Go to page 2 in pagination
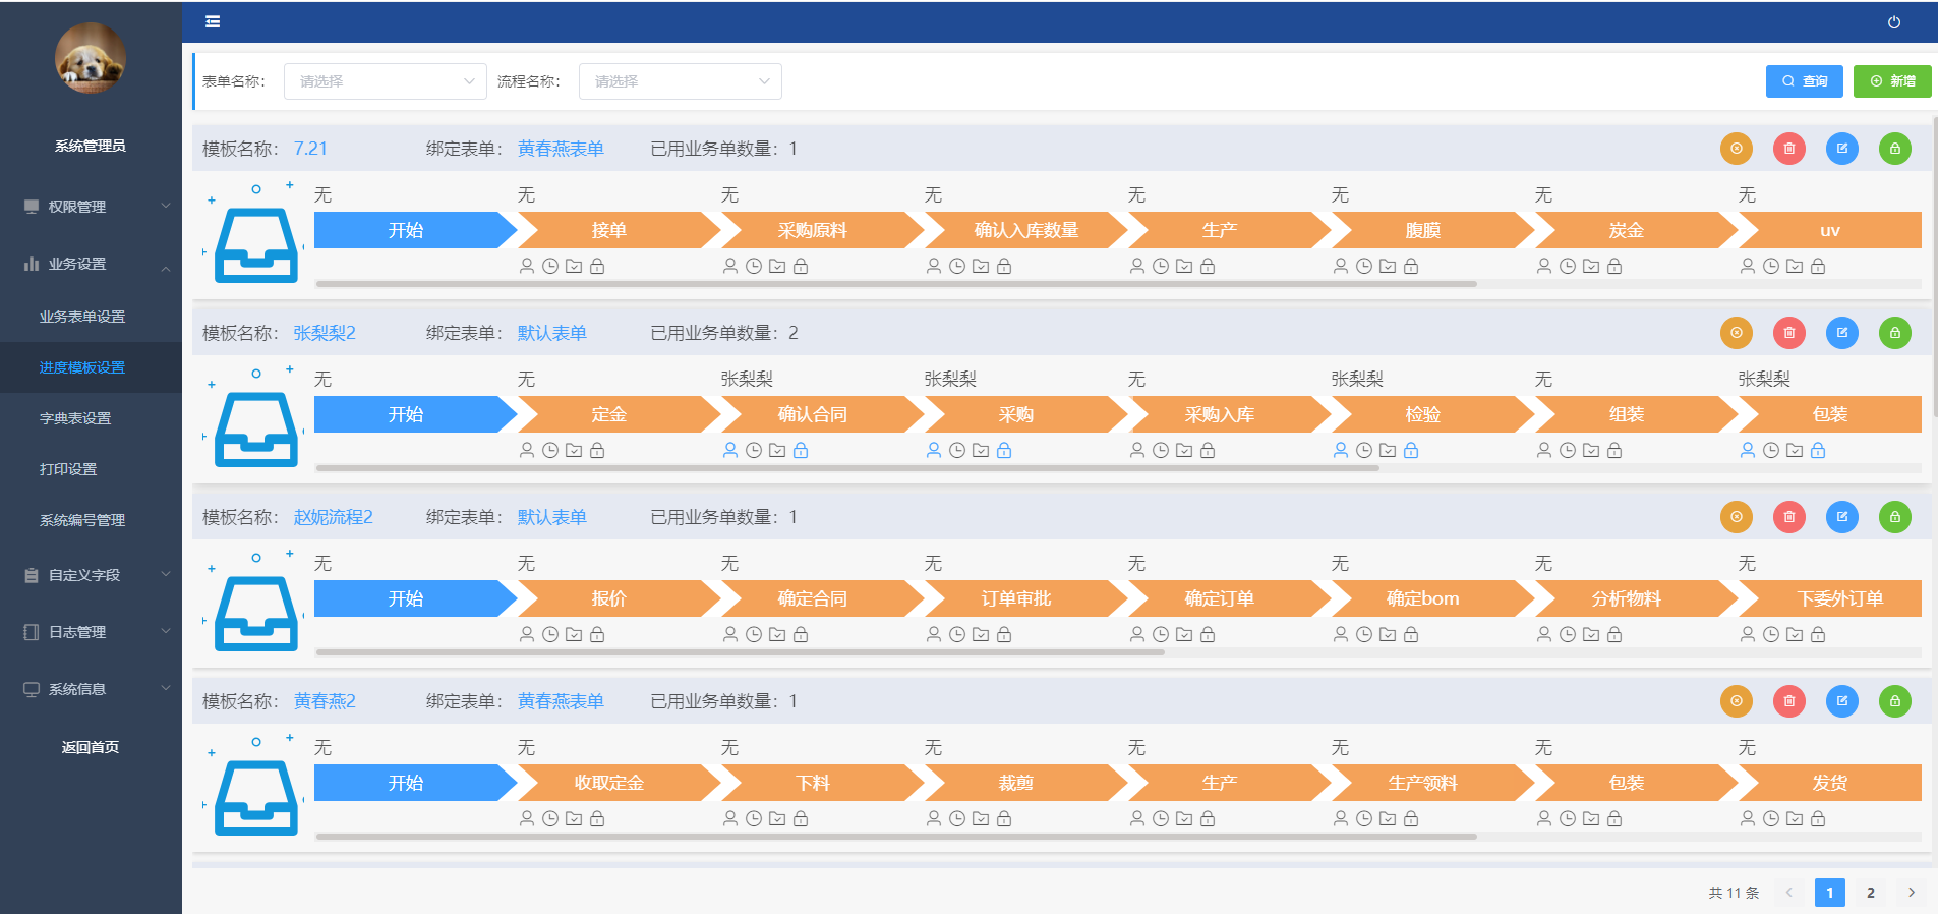1939x914 pixels. point(1870,893)
